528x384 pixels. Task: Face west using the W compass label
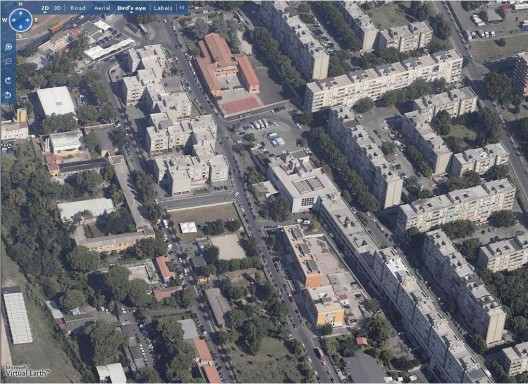point(4,20)
